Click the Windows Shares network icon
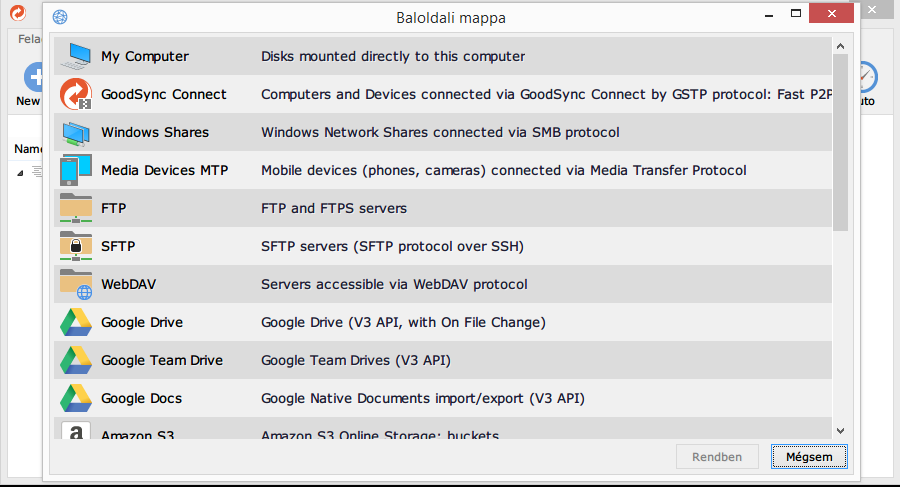 (x=76, y=132)
